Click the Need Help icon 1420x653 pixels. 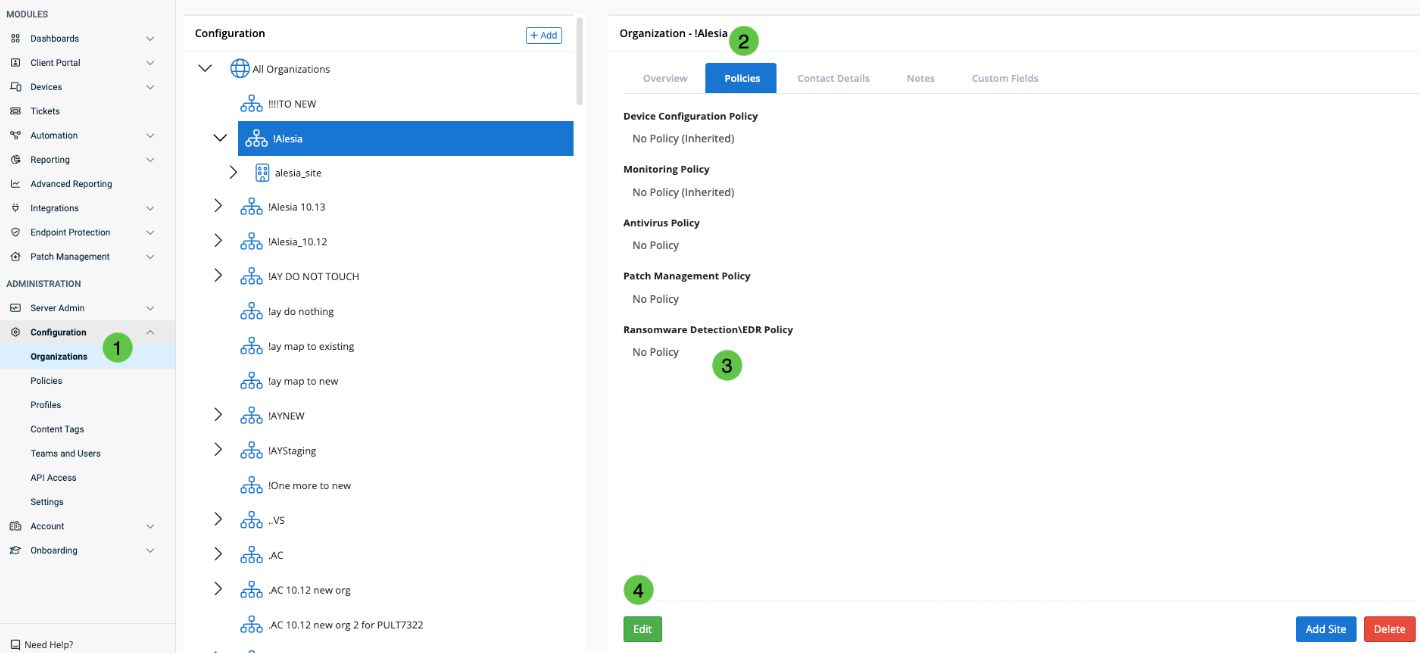[15, 645]
